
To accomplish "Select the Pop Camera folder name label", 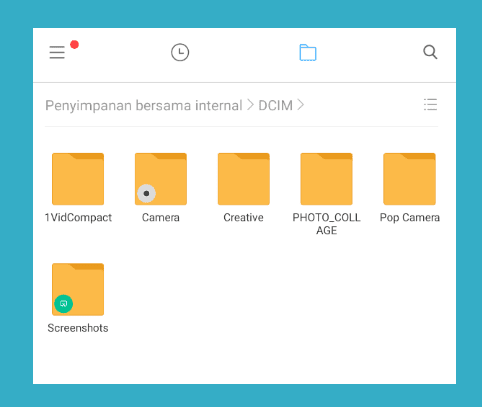I will pos(410,218).
